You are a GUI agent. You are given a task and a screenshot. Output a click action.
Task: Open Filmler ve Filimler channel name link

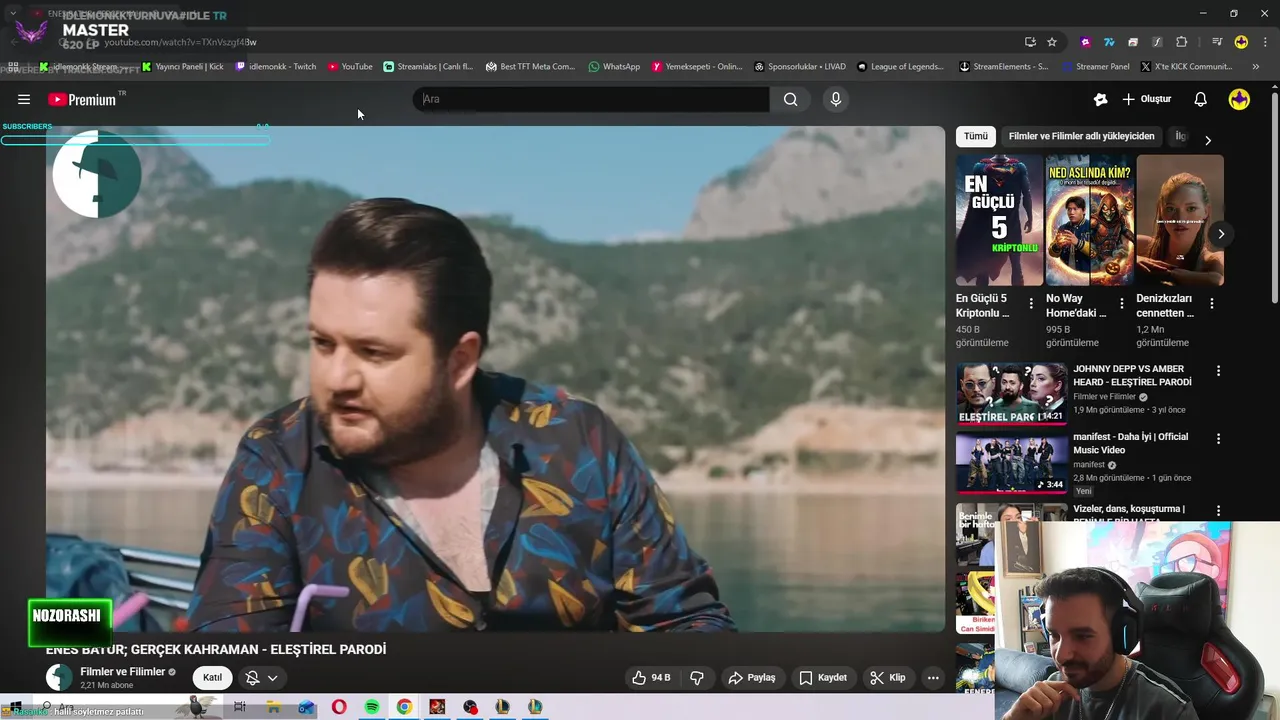point(122,672)
